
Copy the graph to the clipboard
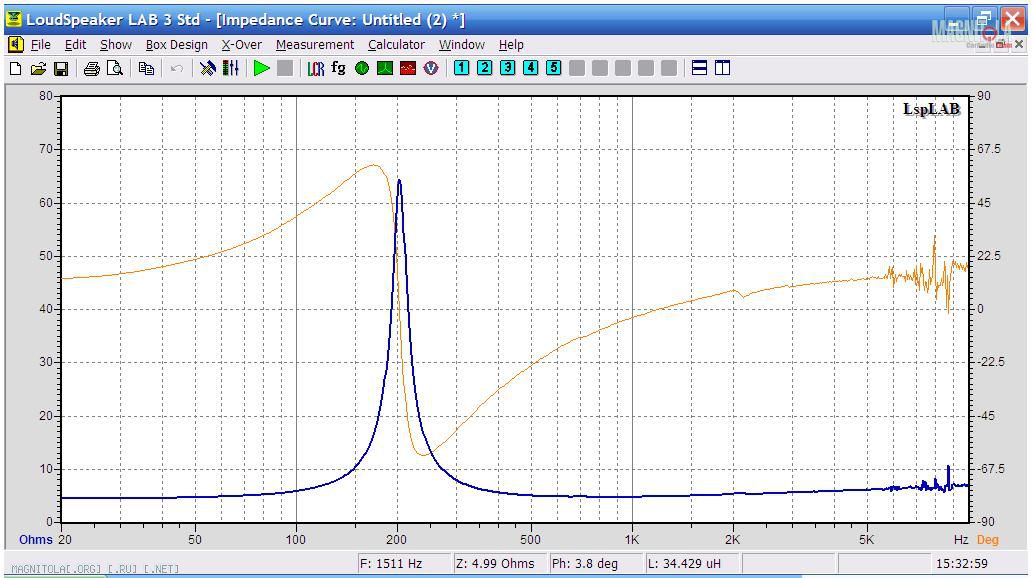click(x=146, y=68)
